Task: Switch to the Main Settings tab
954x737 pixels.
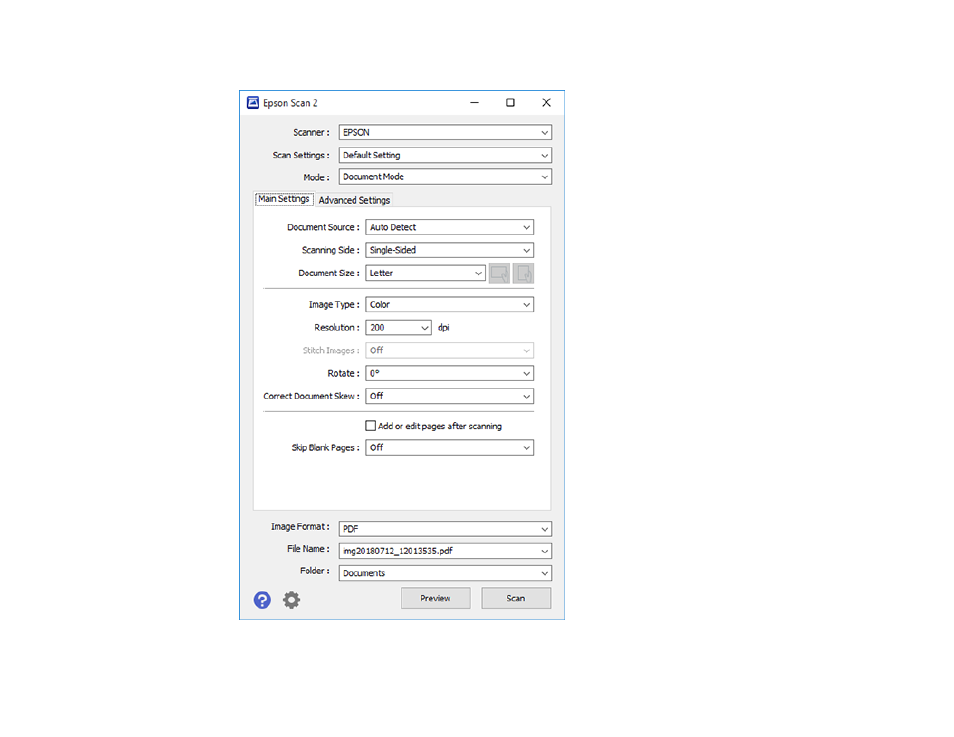Action: [x=284, y=199]
